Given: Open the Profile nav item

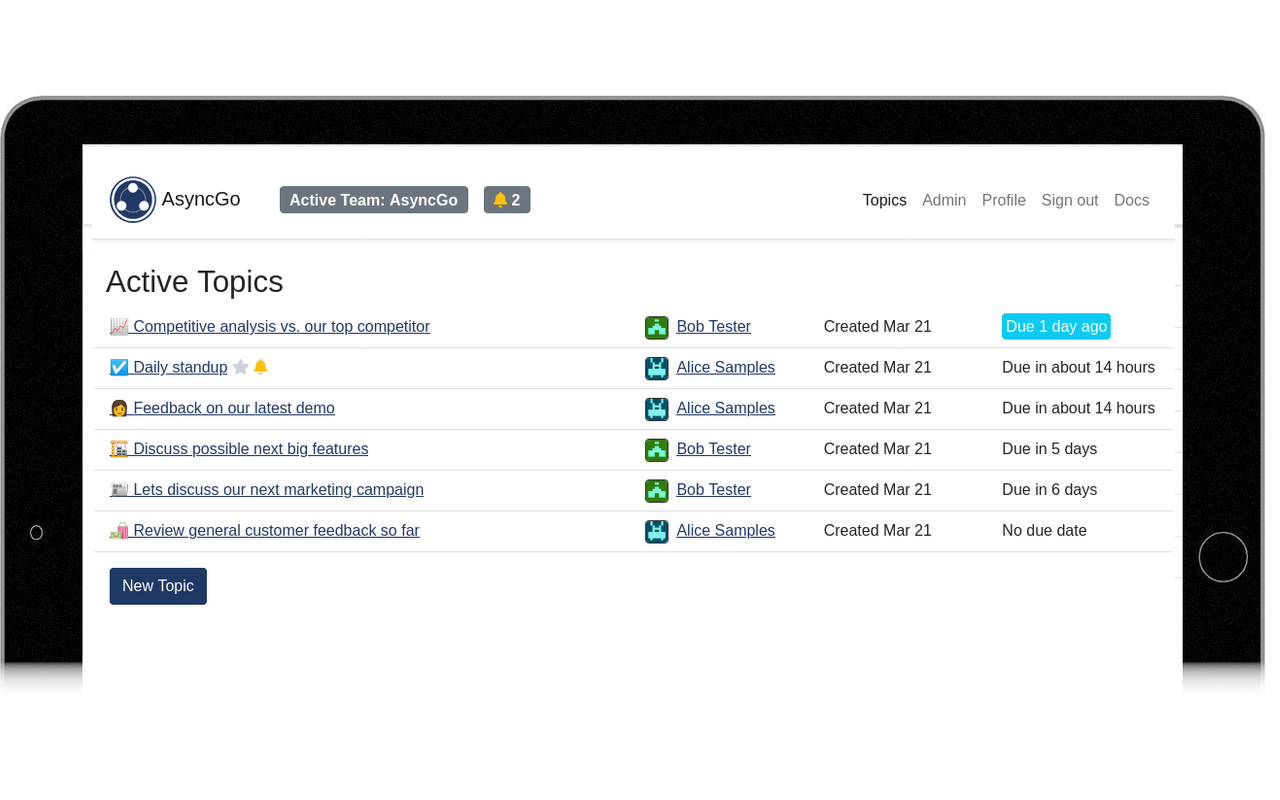Looking at the screenshot, I should [1004, 200].
